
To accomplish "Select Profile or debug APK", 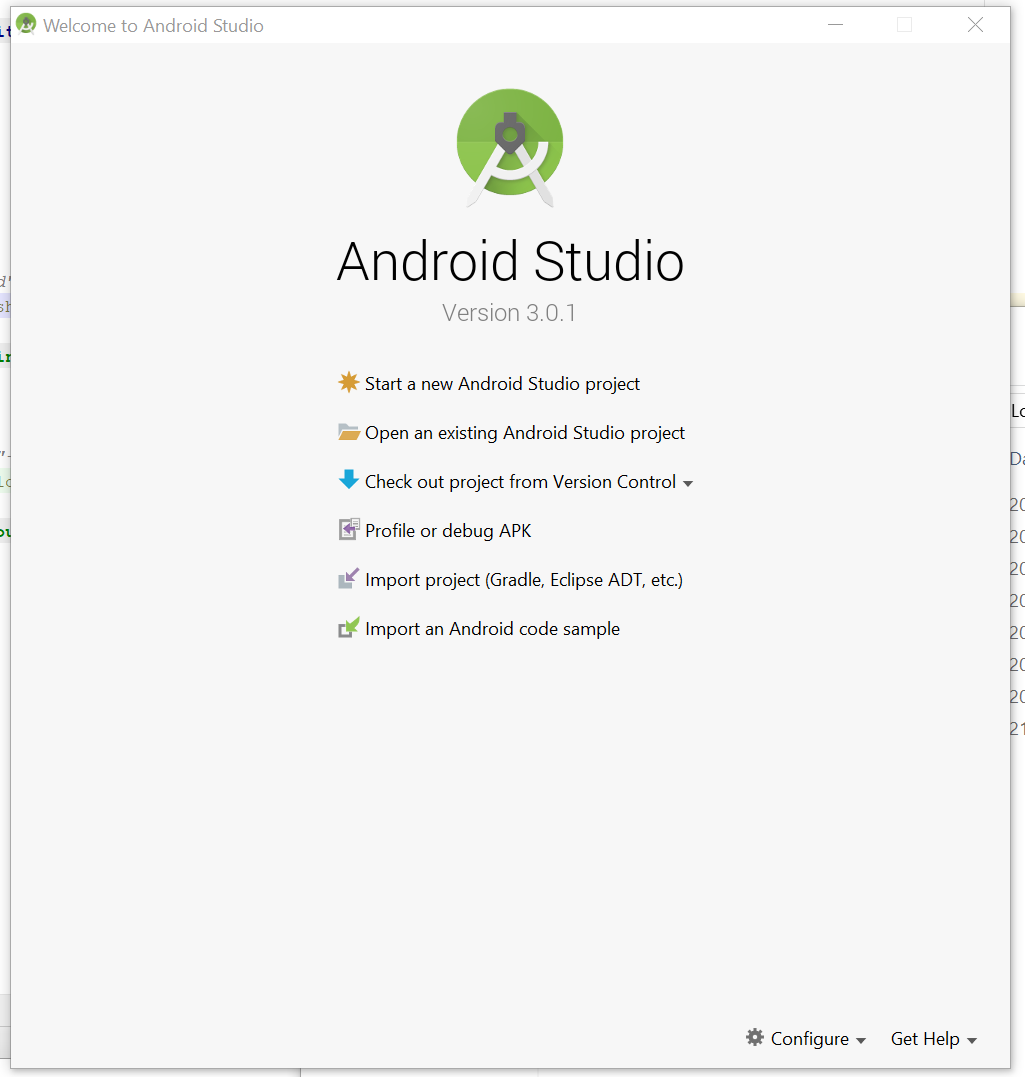I will click(x=448, y=531).
